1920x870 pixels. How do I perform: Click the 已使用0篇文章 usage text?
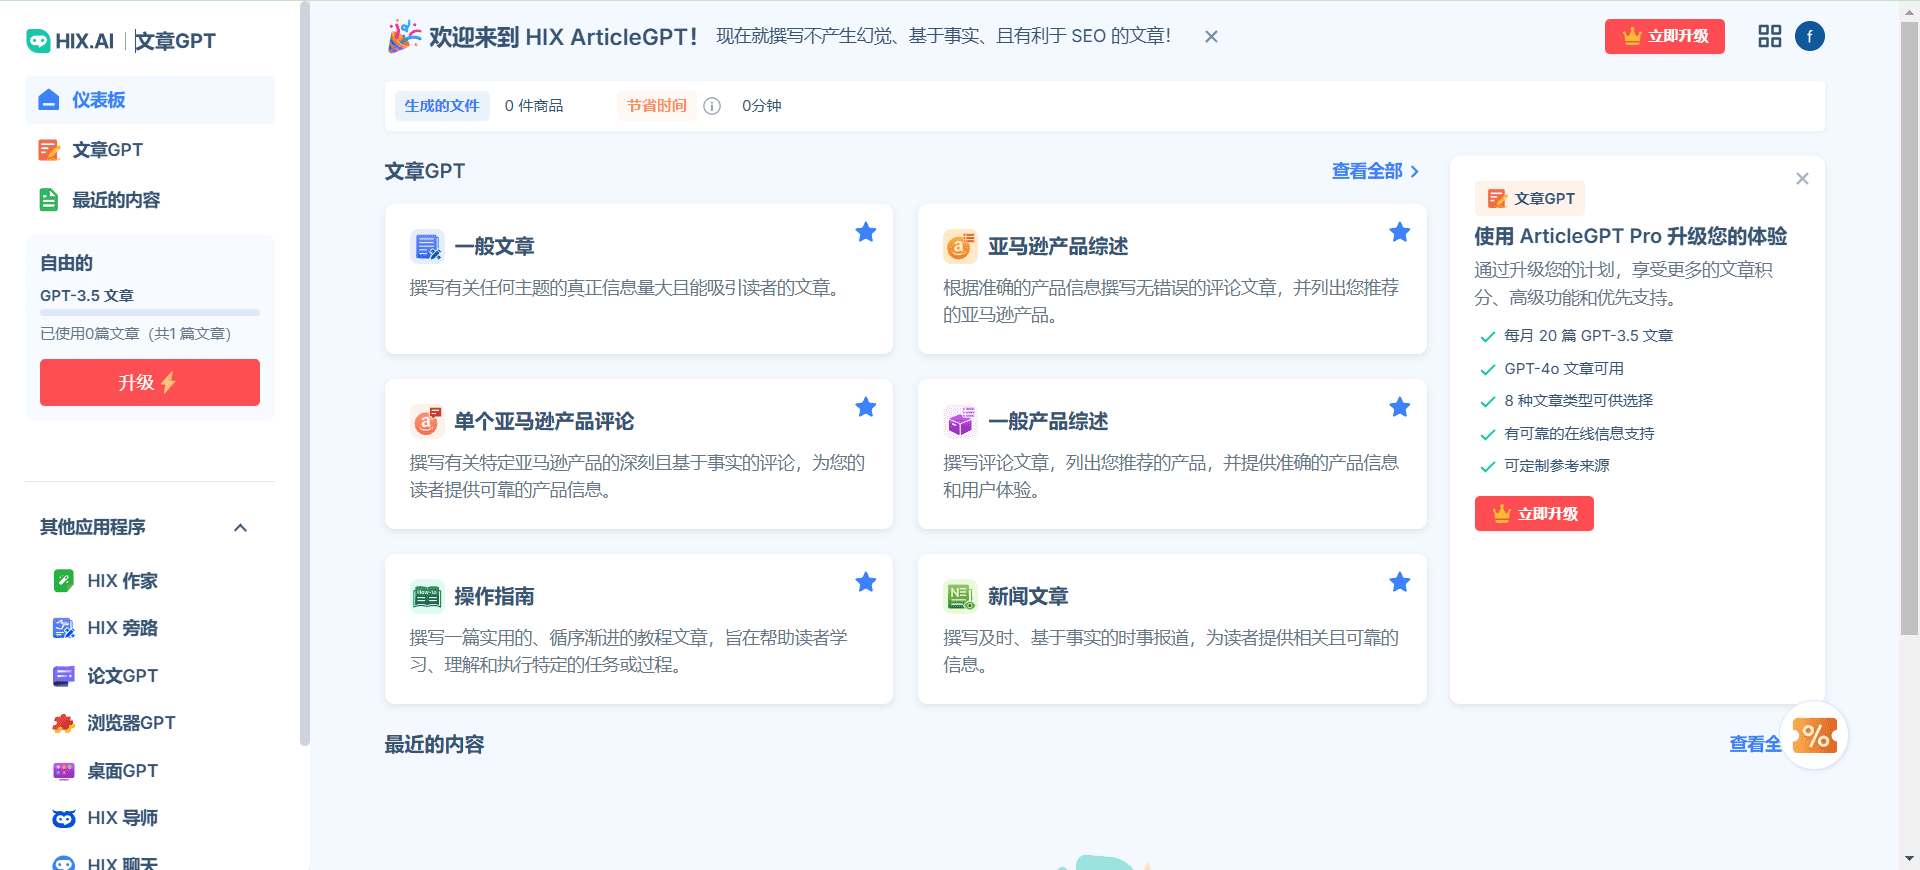click(x=135, y=334)
